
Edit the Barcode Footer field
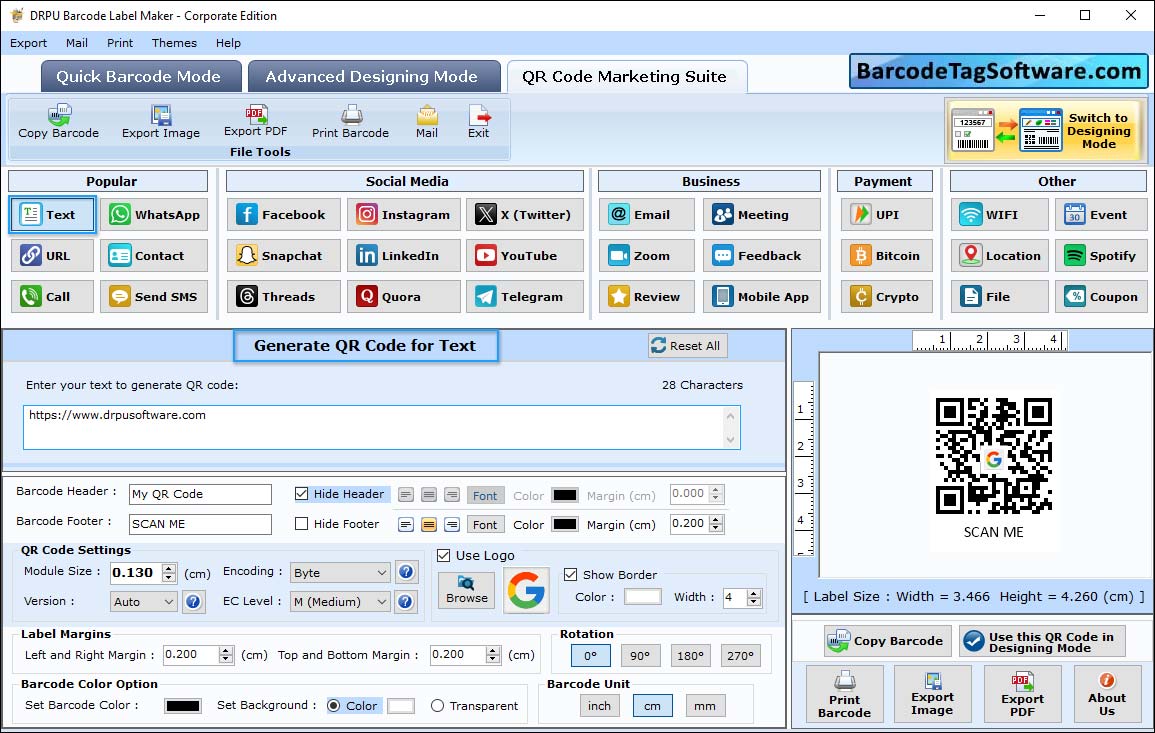point(200,524)
